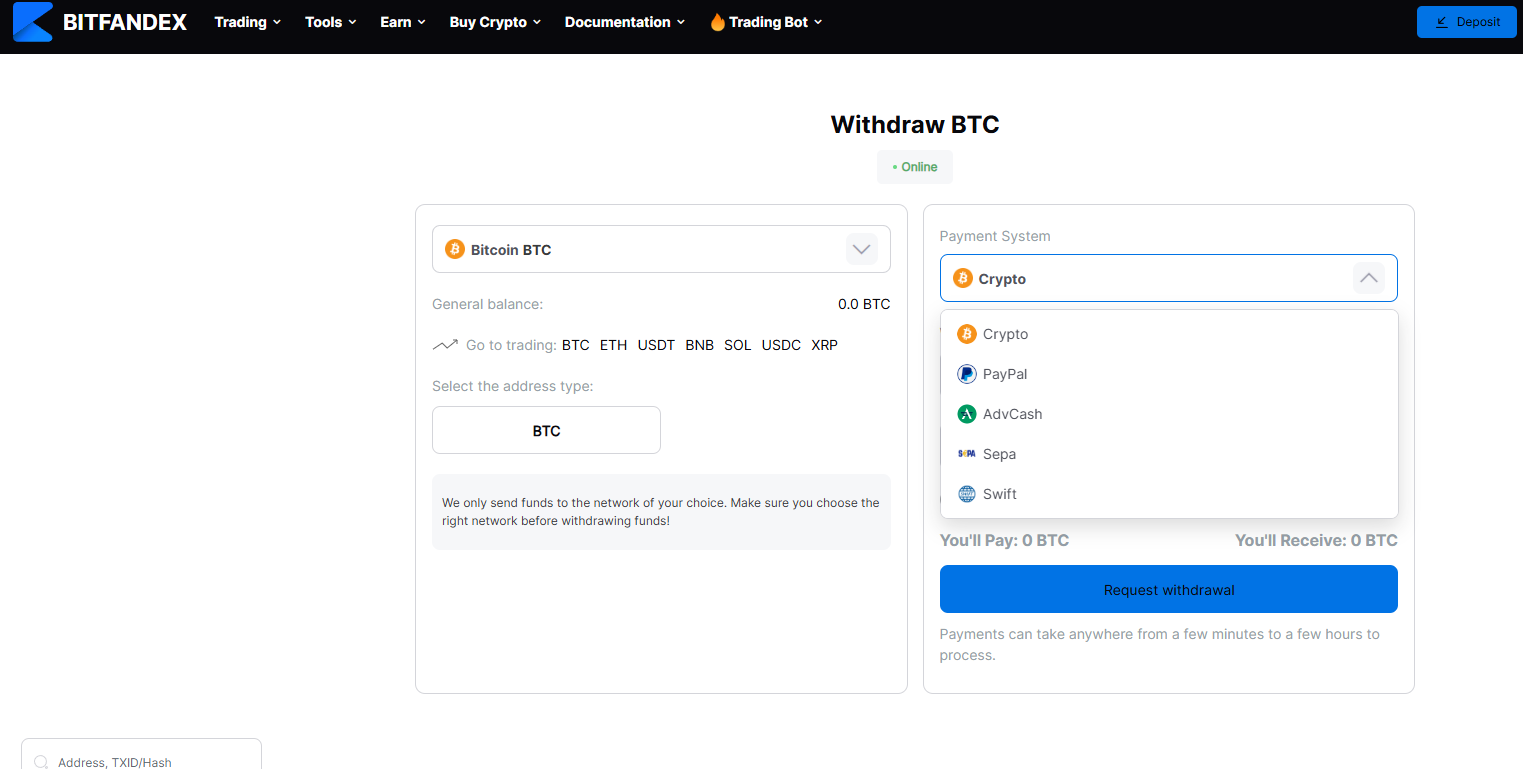Image resolution: width=1523 pixels, height=769 pixels.
Task: Click the BITFANDEX logo icon
Action: [x=33, y=21]
